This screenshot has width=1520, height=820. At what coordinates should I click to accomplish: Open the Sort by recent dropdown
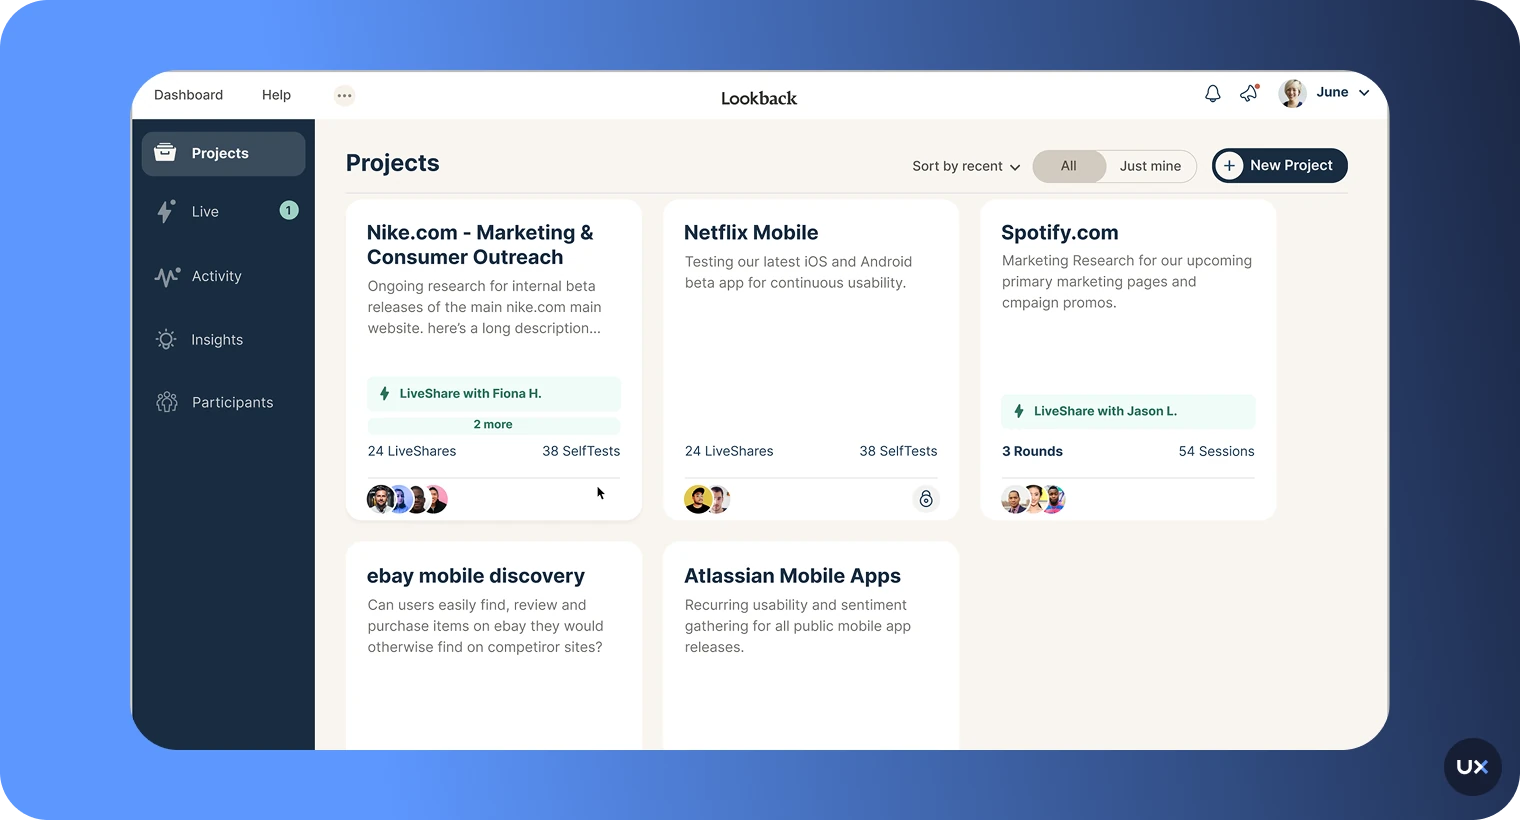click(x=966, y=166)
